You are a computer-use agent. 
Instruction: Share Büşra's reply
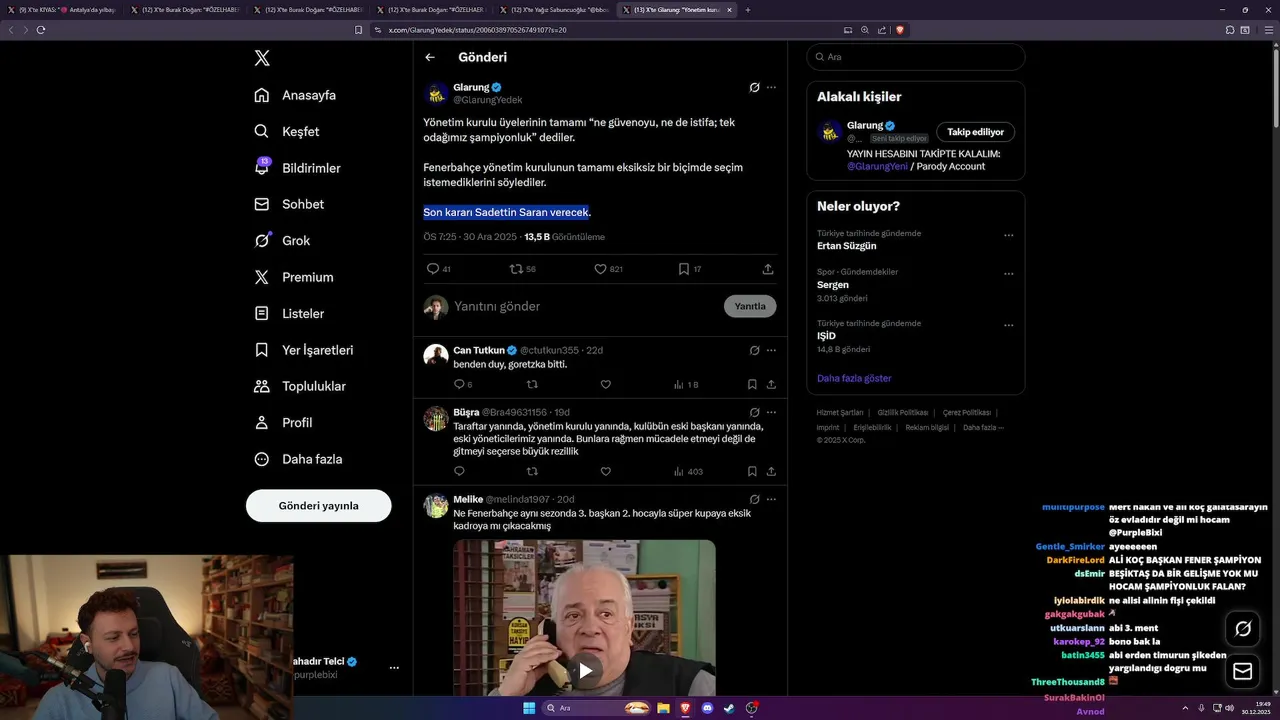coord(771,471)
